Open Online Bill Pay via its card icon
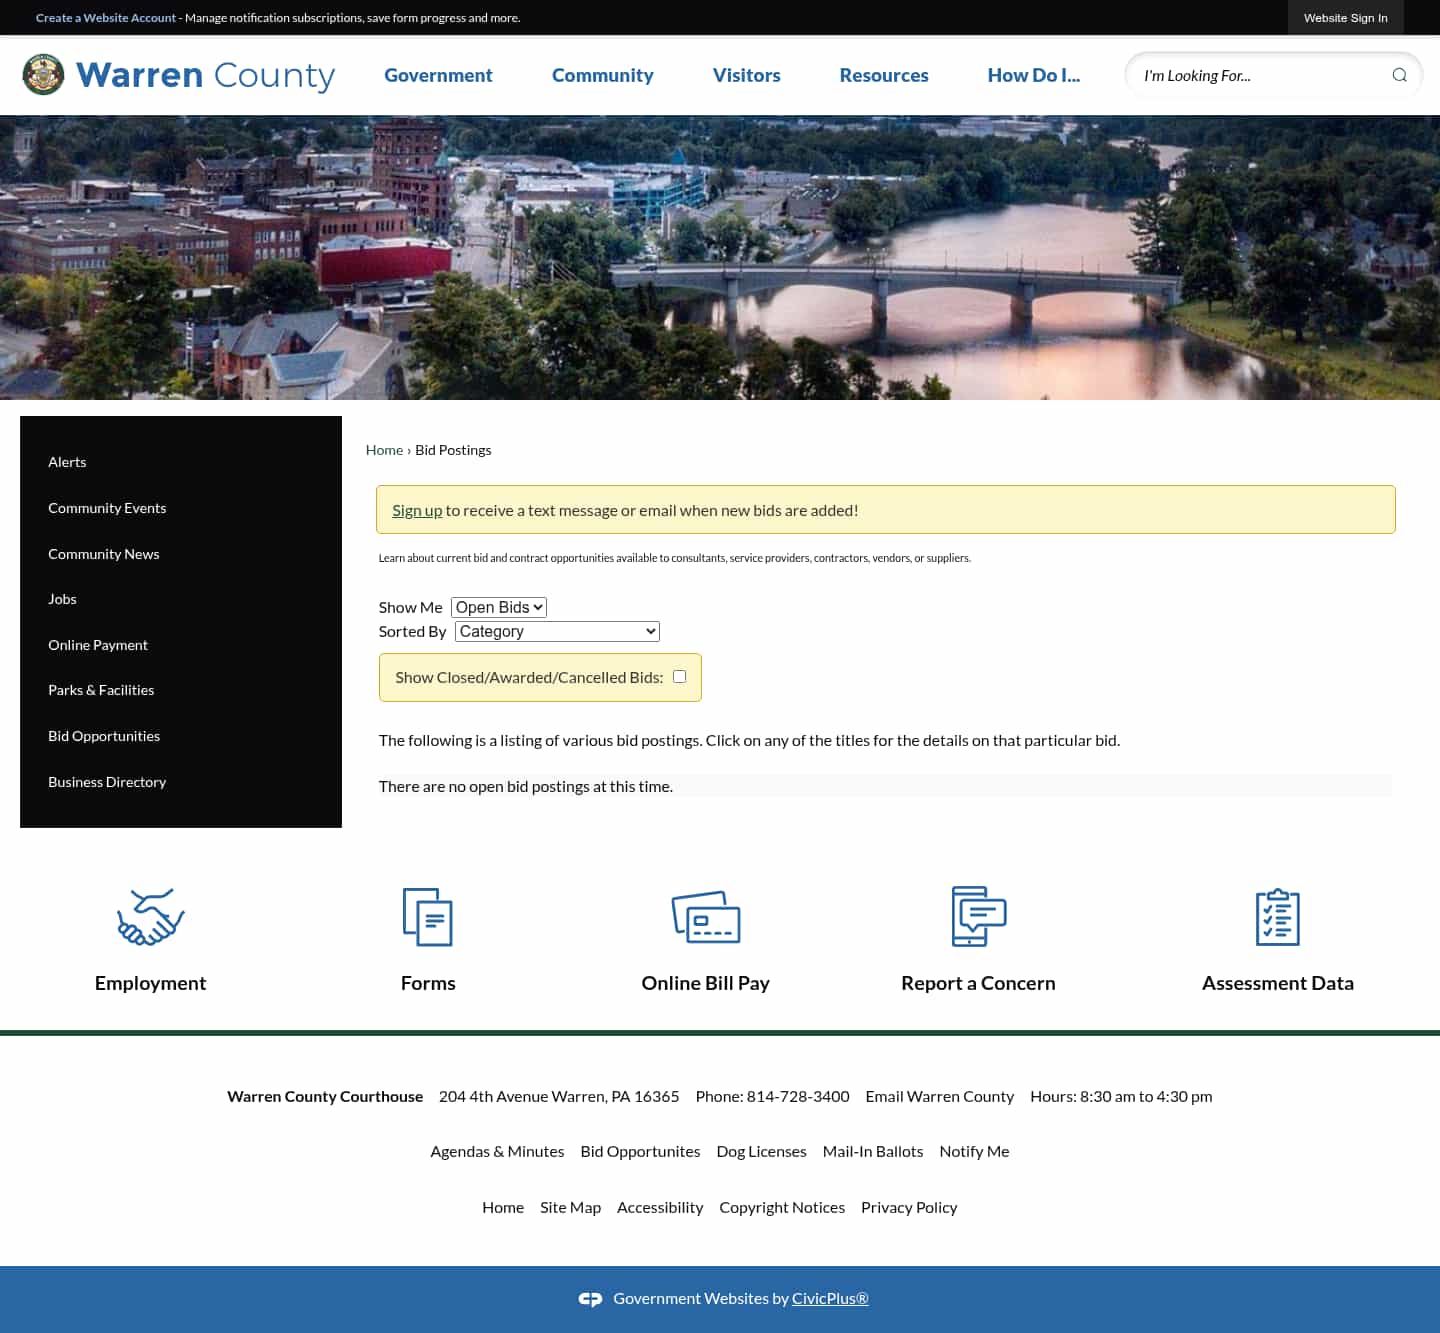Image resolution: width=1440 pixels, height=1333 pixels. point(707,916)
